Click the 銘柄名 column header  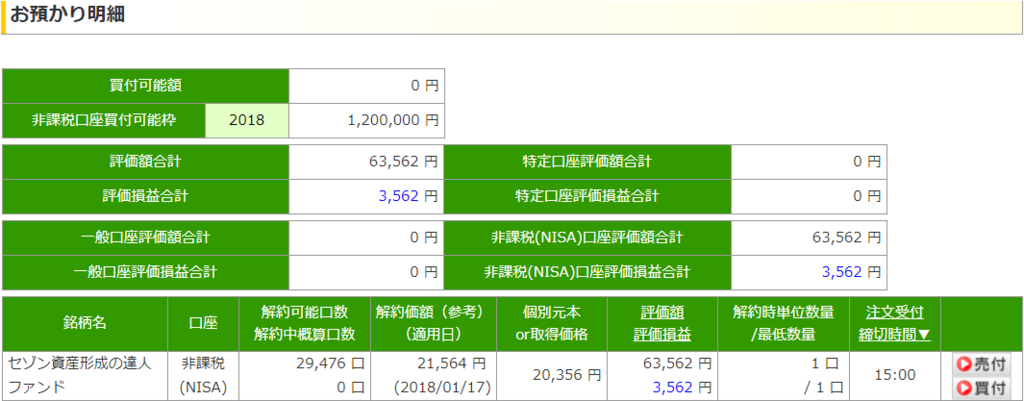click(x=85, y=323)
